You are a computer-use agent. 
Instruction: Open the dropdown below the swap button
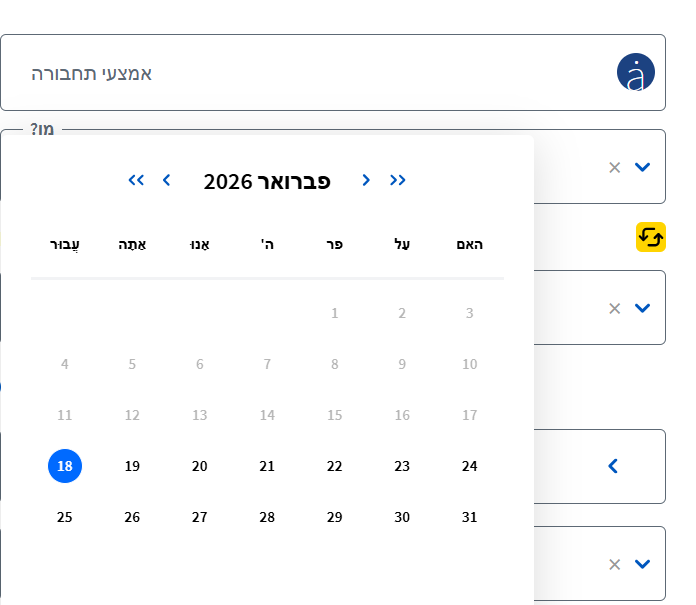point(642,308)
